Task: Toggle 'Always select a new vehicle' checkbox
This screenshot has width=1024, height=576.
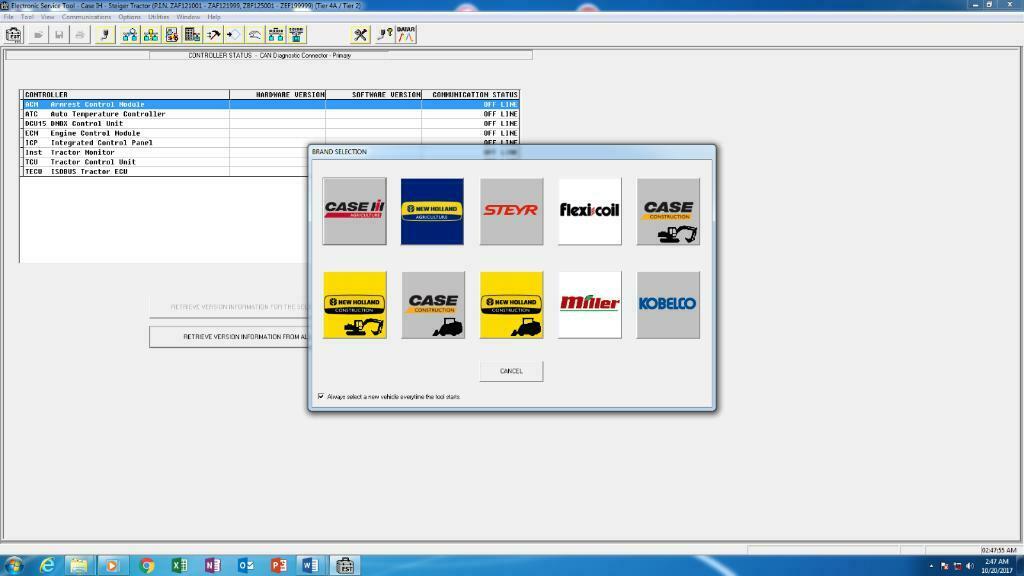Action: [321, 396]
